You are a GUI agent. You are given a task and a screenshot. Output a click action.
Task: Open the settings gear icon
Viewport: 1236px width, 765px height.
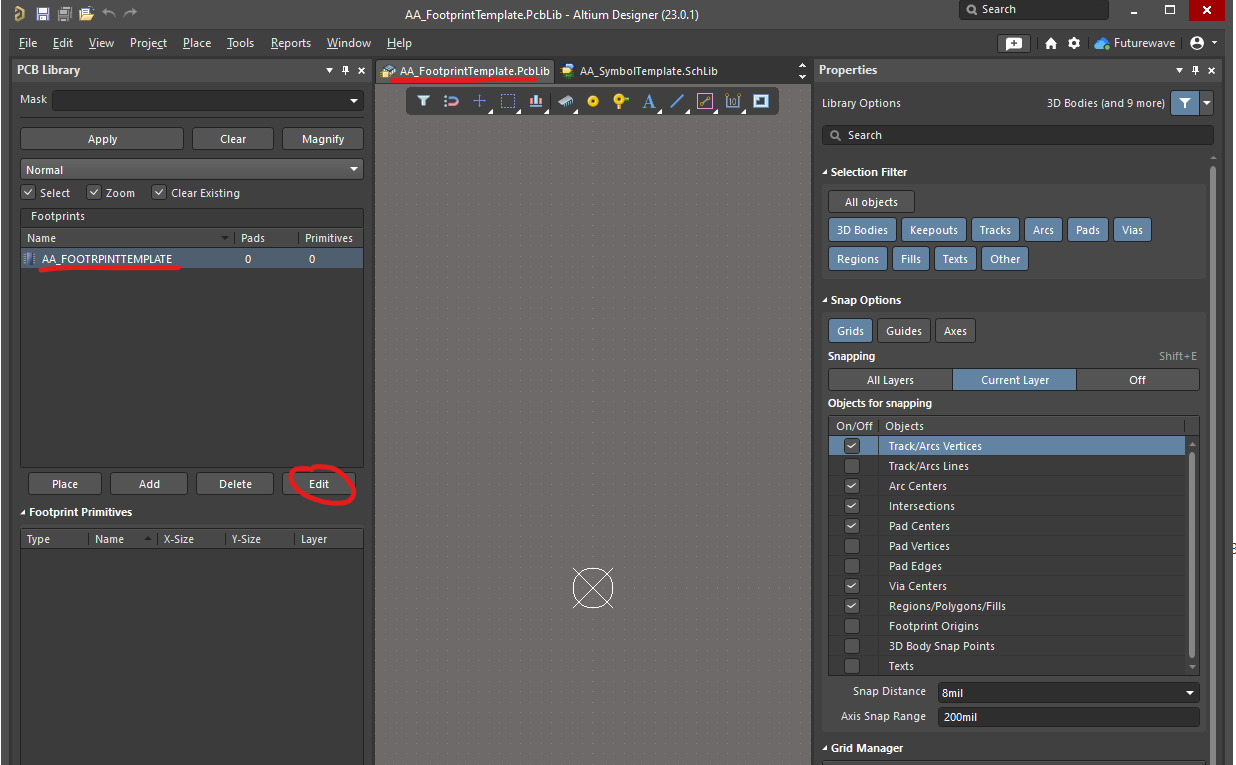1074,43
